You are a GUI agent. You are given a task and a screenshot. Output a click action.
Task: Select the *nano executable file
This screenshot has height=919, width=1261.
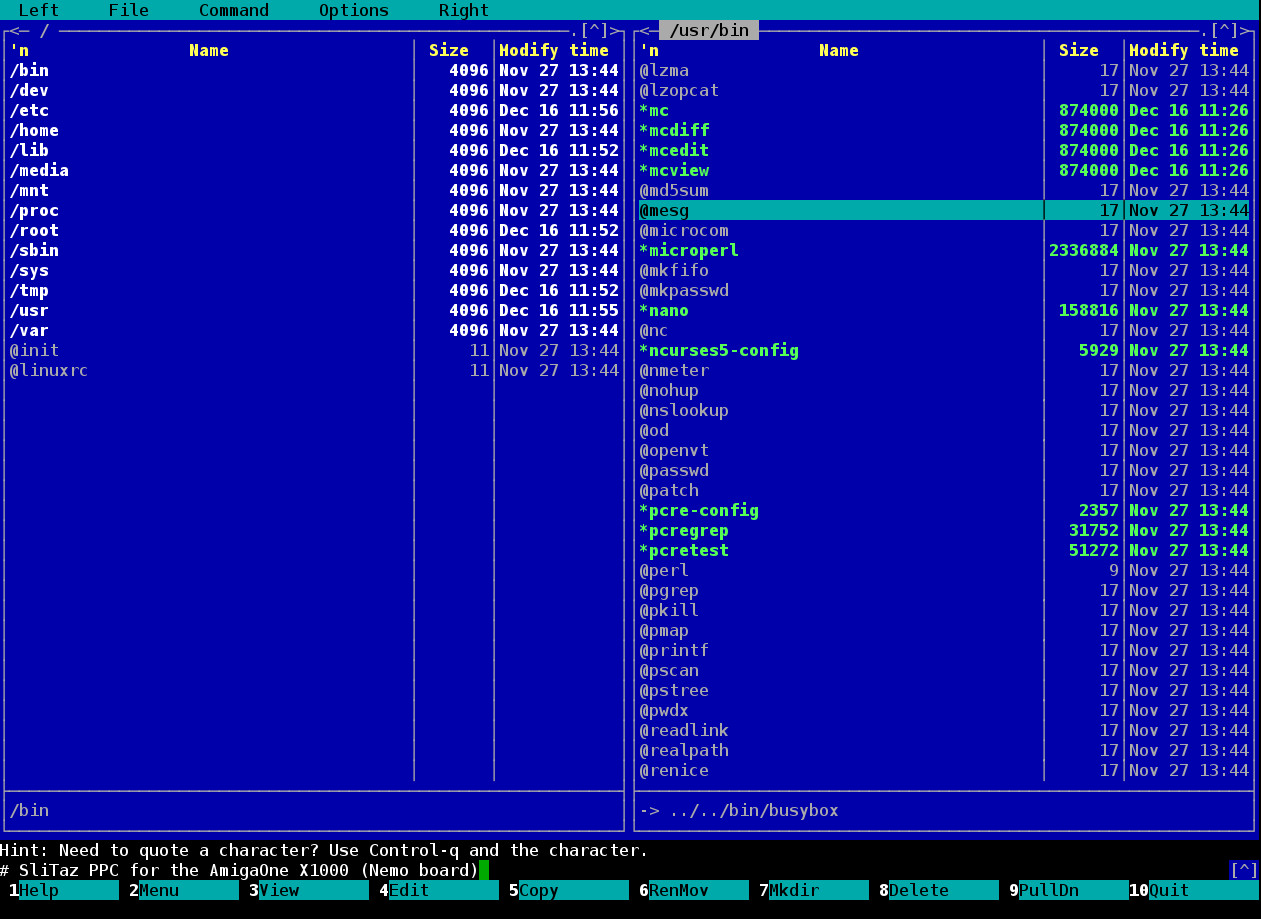point(664,310)
